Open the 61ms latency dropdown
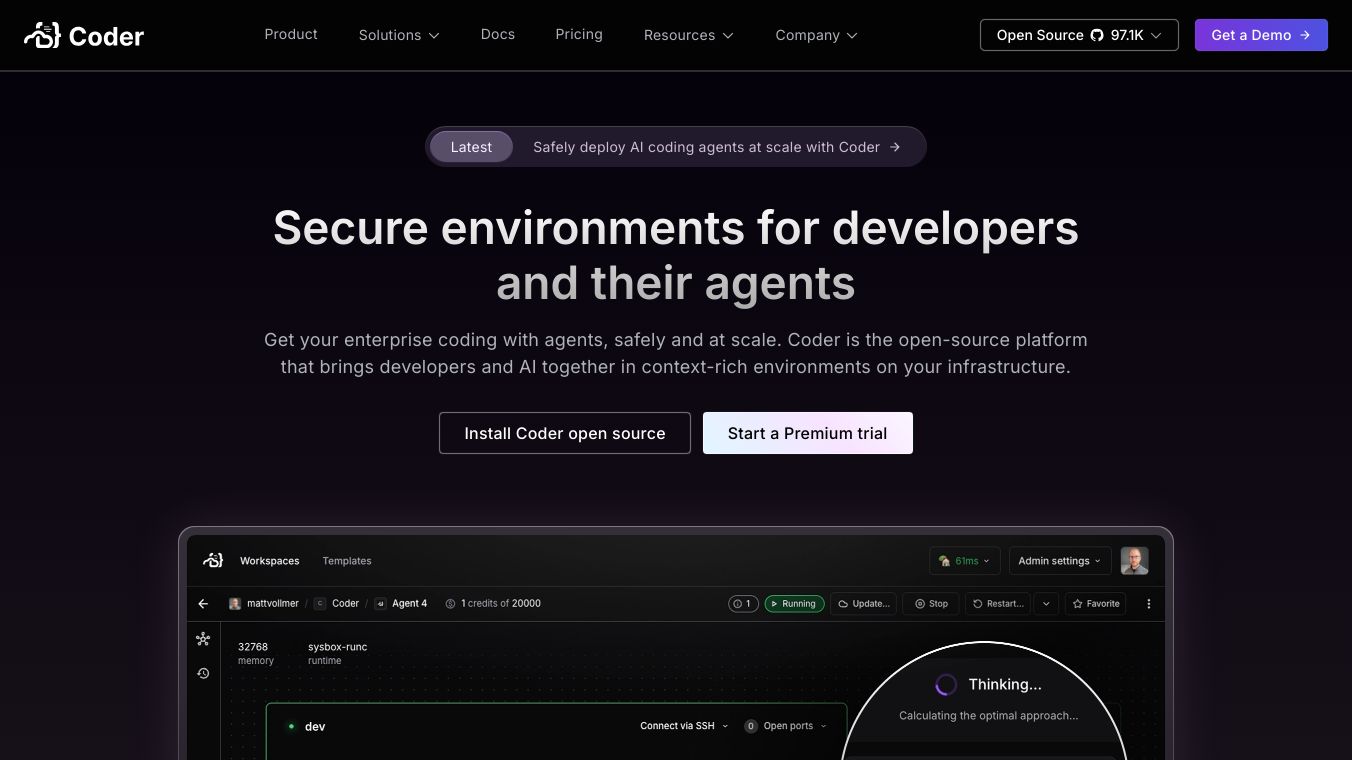The height and width of the screenshot is (760, 1352). 965,561
